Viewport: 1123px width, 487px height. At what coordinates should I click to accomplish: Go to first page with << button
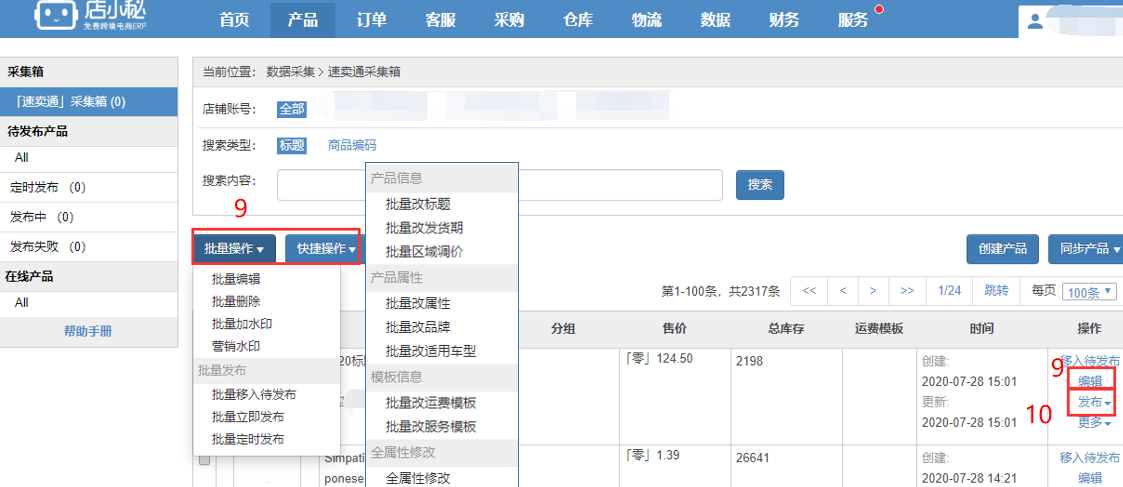point(809,291)
